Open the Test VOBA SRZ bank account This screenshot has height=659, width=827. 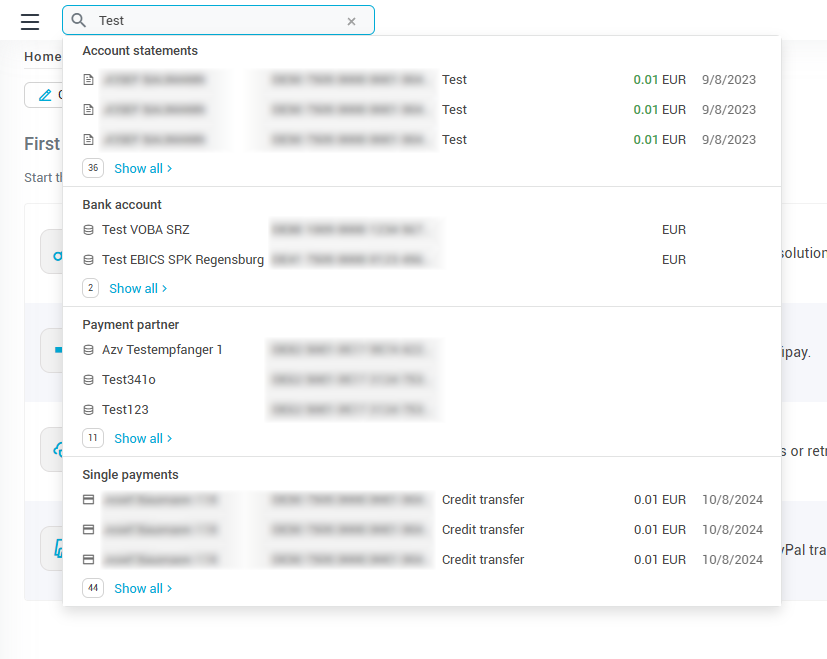coord(146,230)
